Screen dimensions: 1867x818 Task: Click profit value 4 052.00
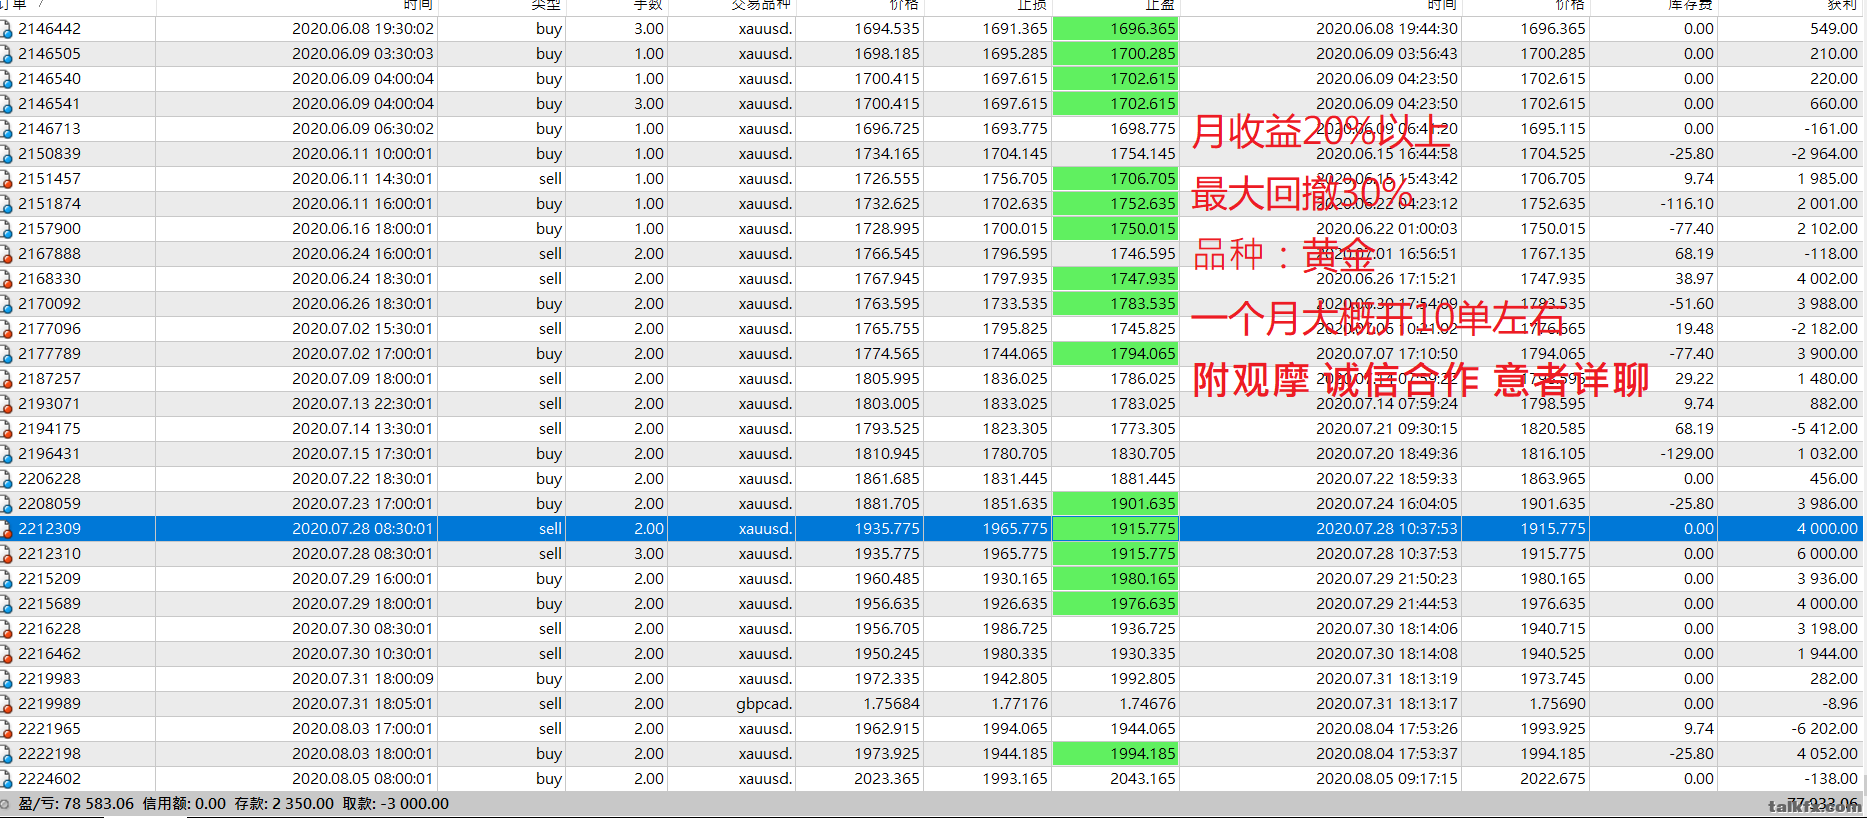1827,754
